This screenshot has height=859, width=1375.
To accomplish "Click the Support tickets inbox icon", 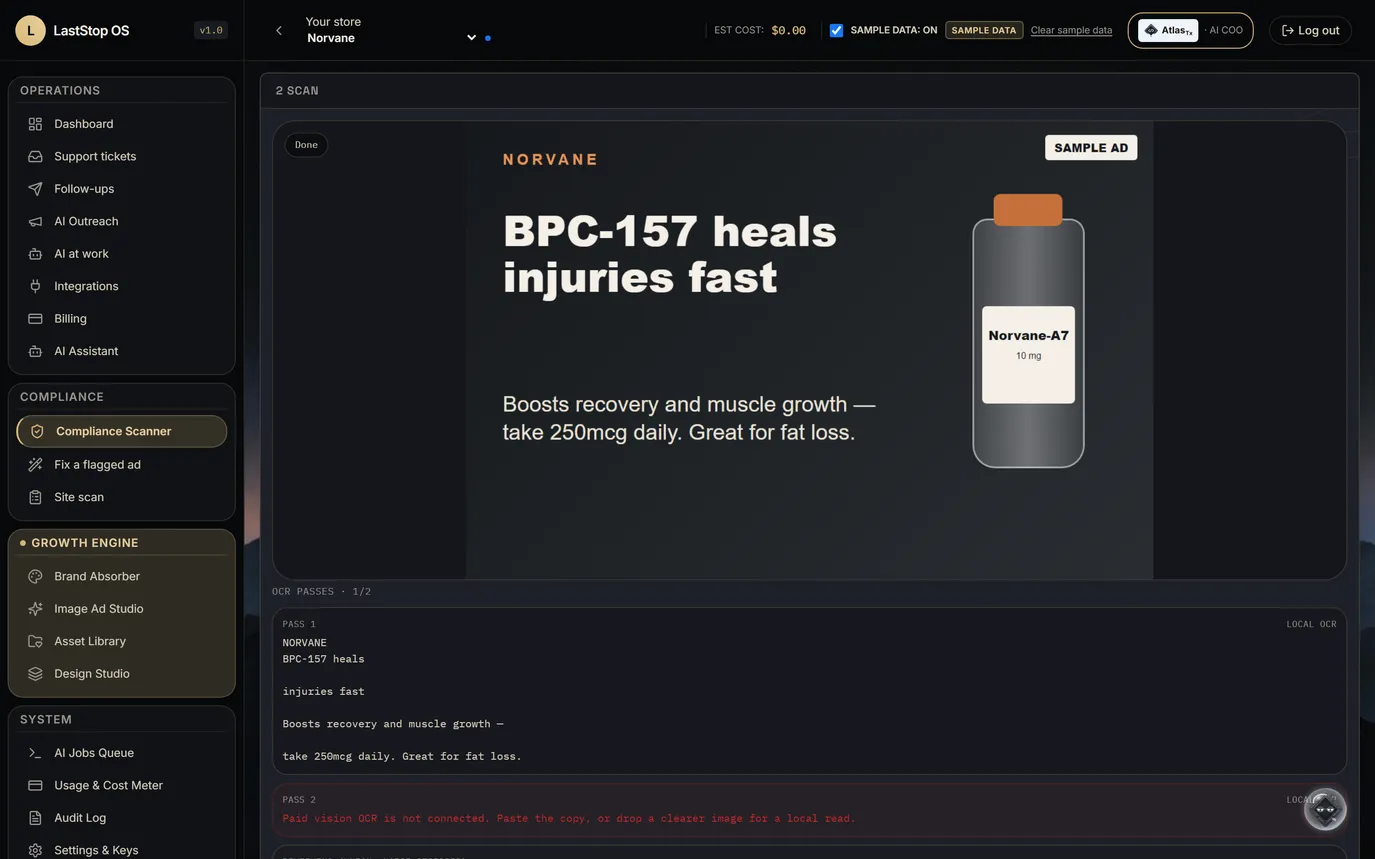I will (35, 156).
